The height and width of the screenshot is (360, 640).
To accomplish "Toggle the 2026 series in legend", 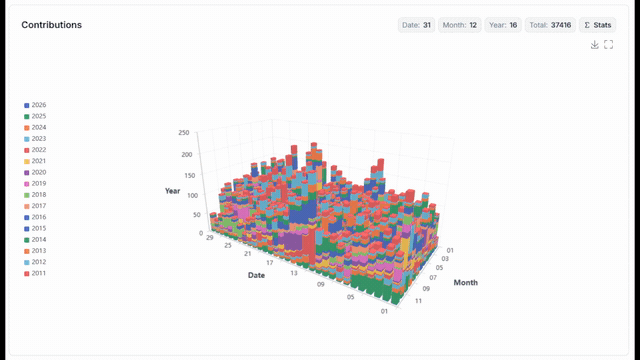I will (35, 105).
